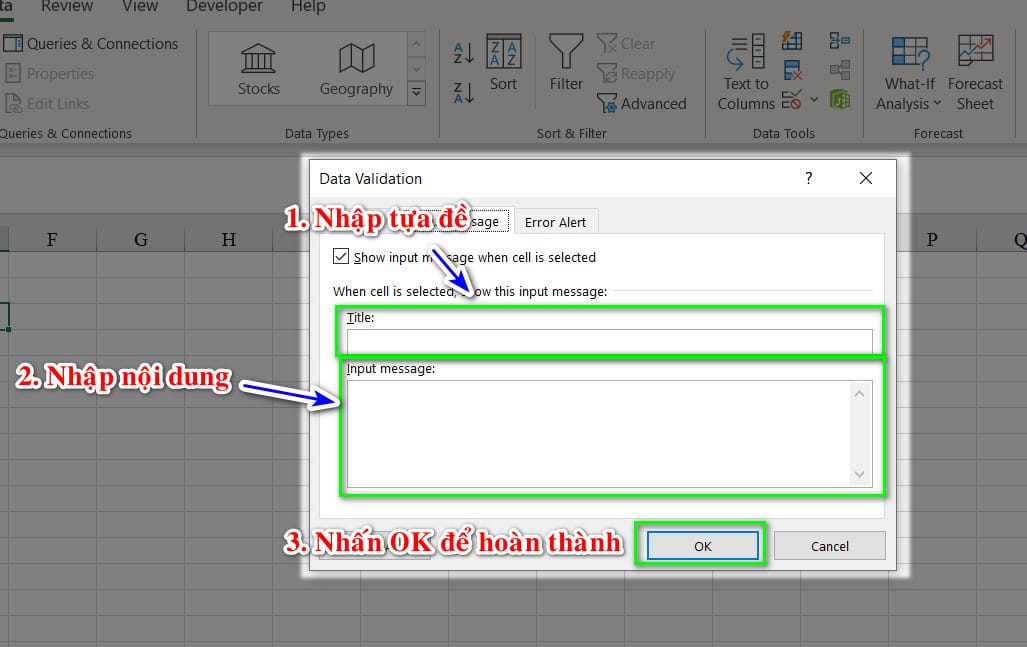Open the Review ribbon tab

[67, 7]
